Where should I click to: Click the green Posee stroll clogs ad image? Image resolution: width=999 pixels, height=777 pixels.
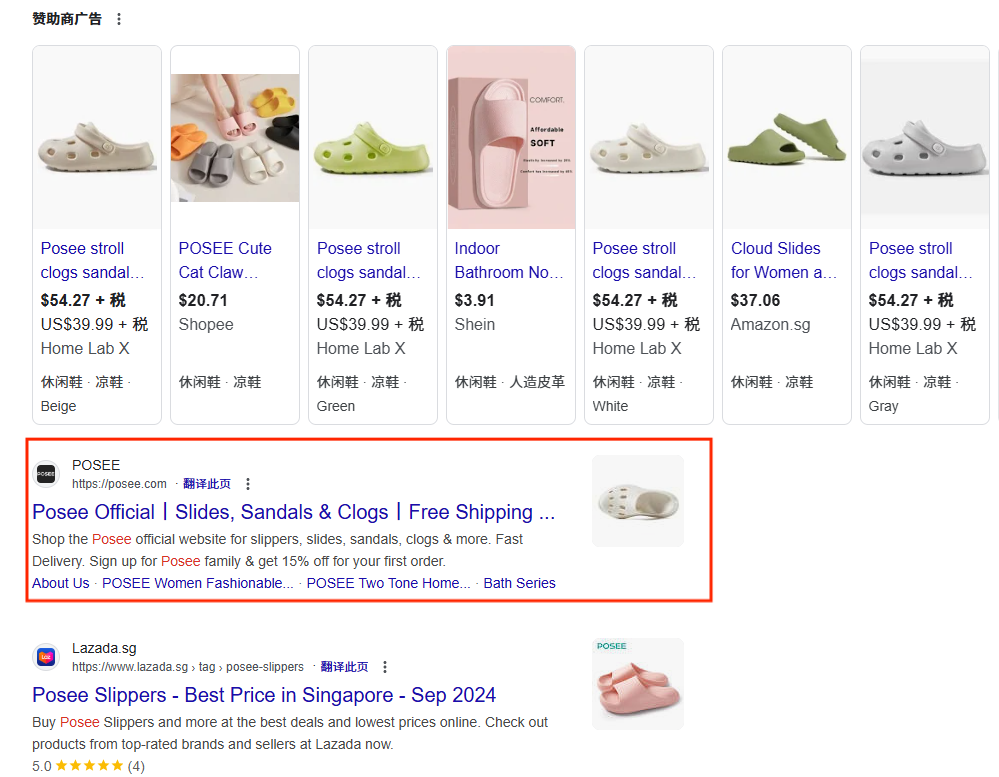(373, 138)
